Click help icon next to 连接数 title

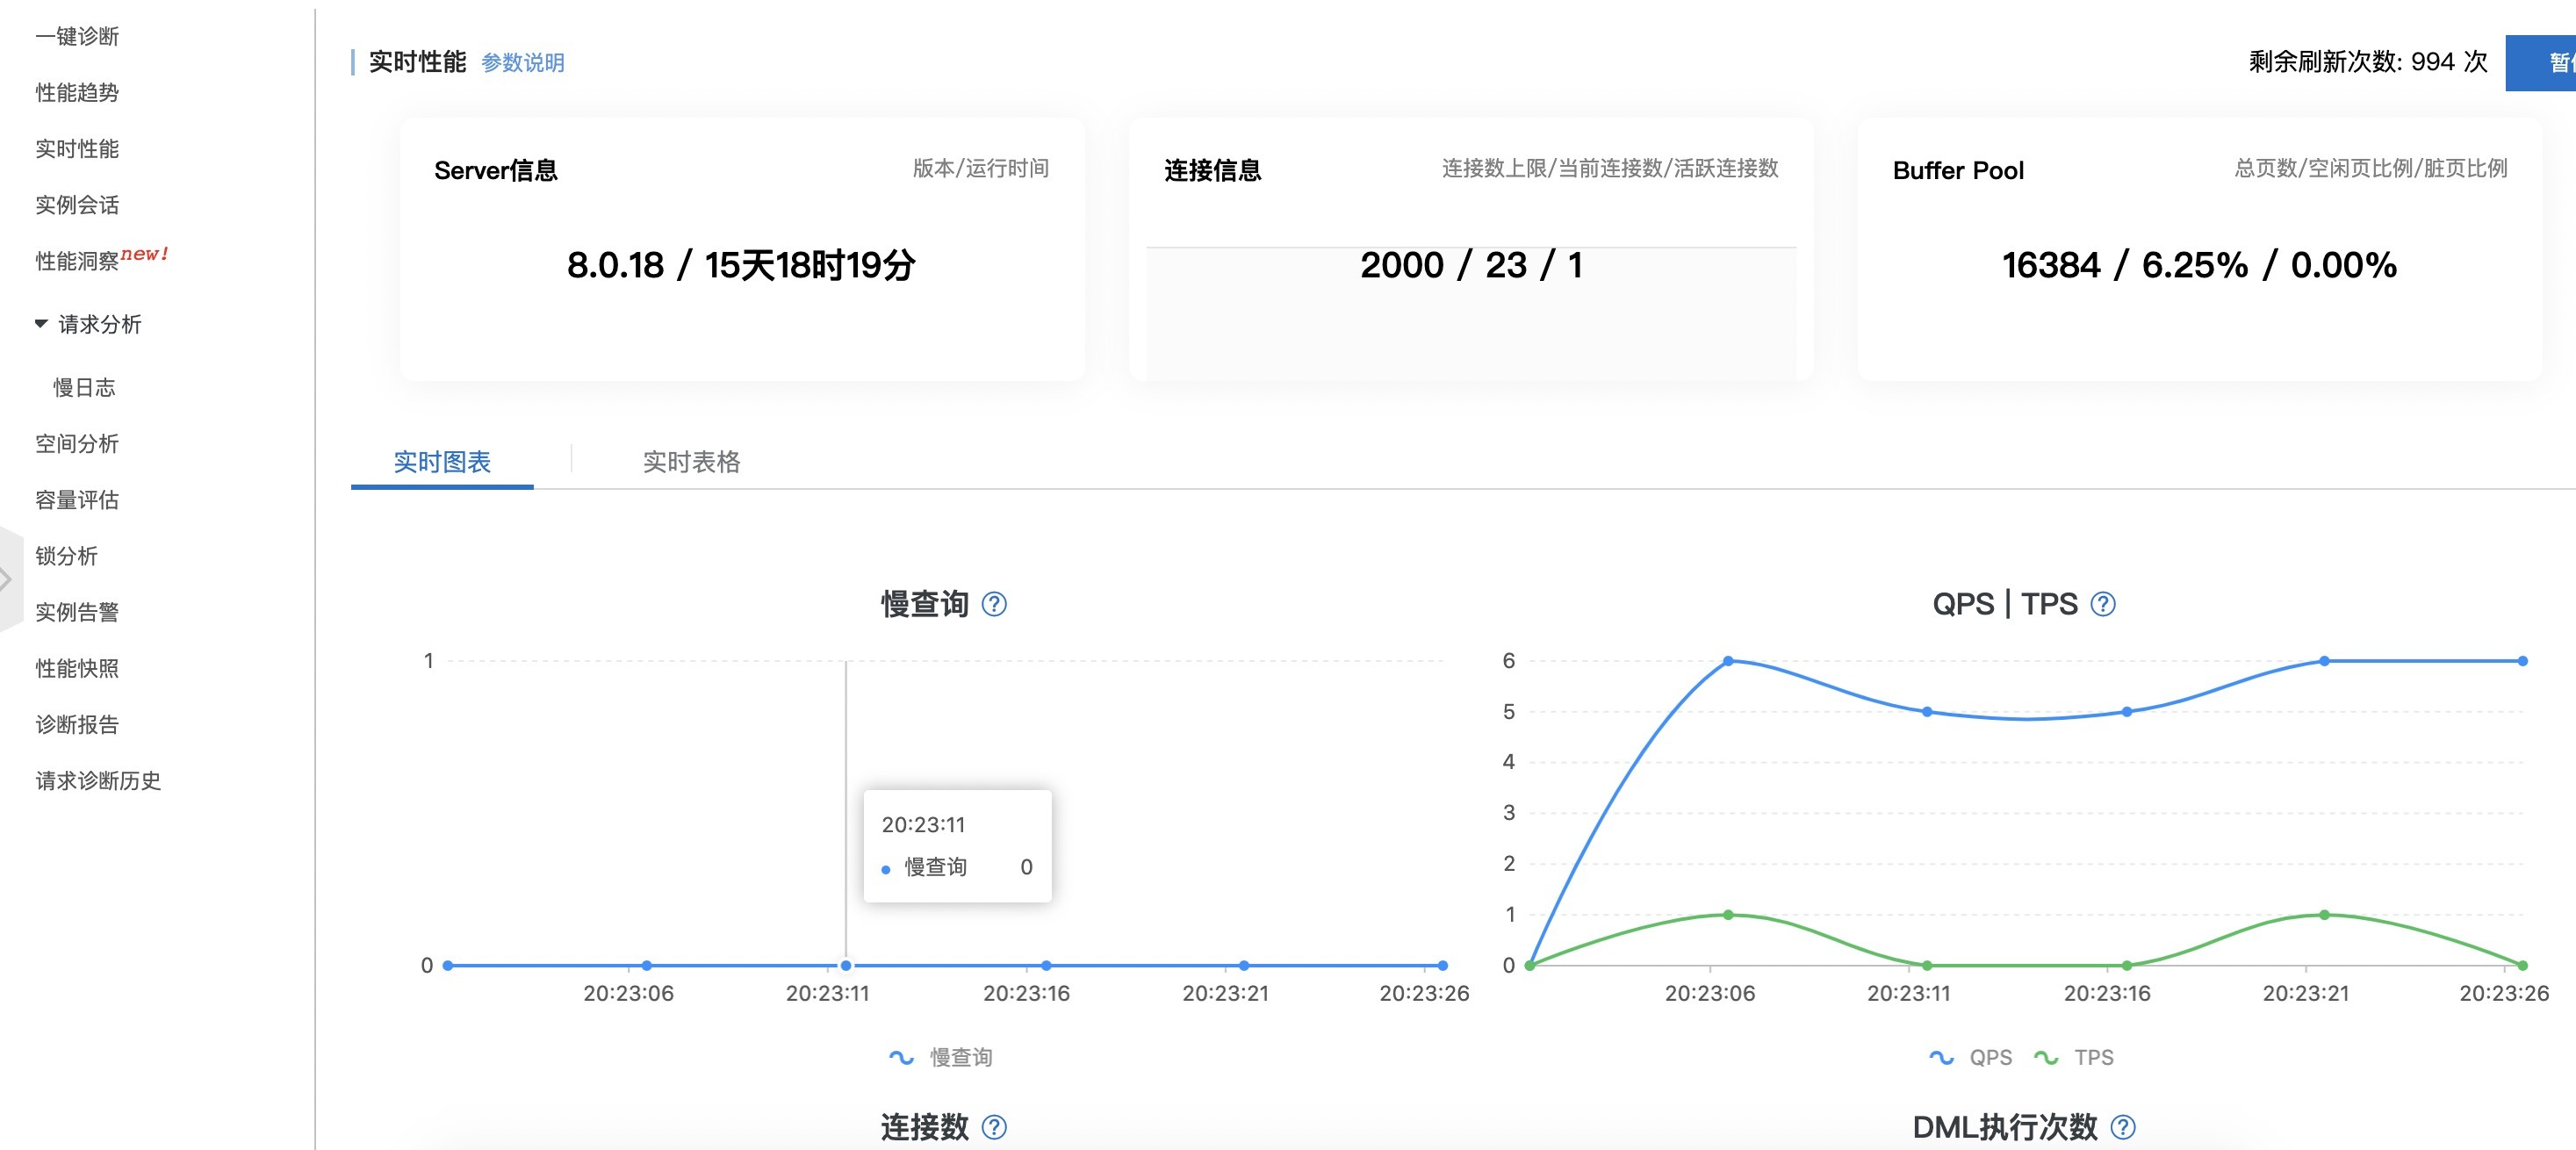pos(993,1127)
